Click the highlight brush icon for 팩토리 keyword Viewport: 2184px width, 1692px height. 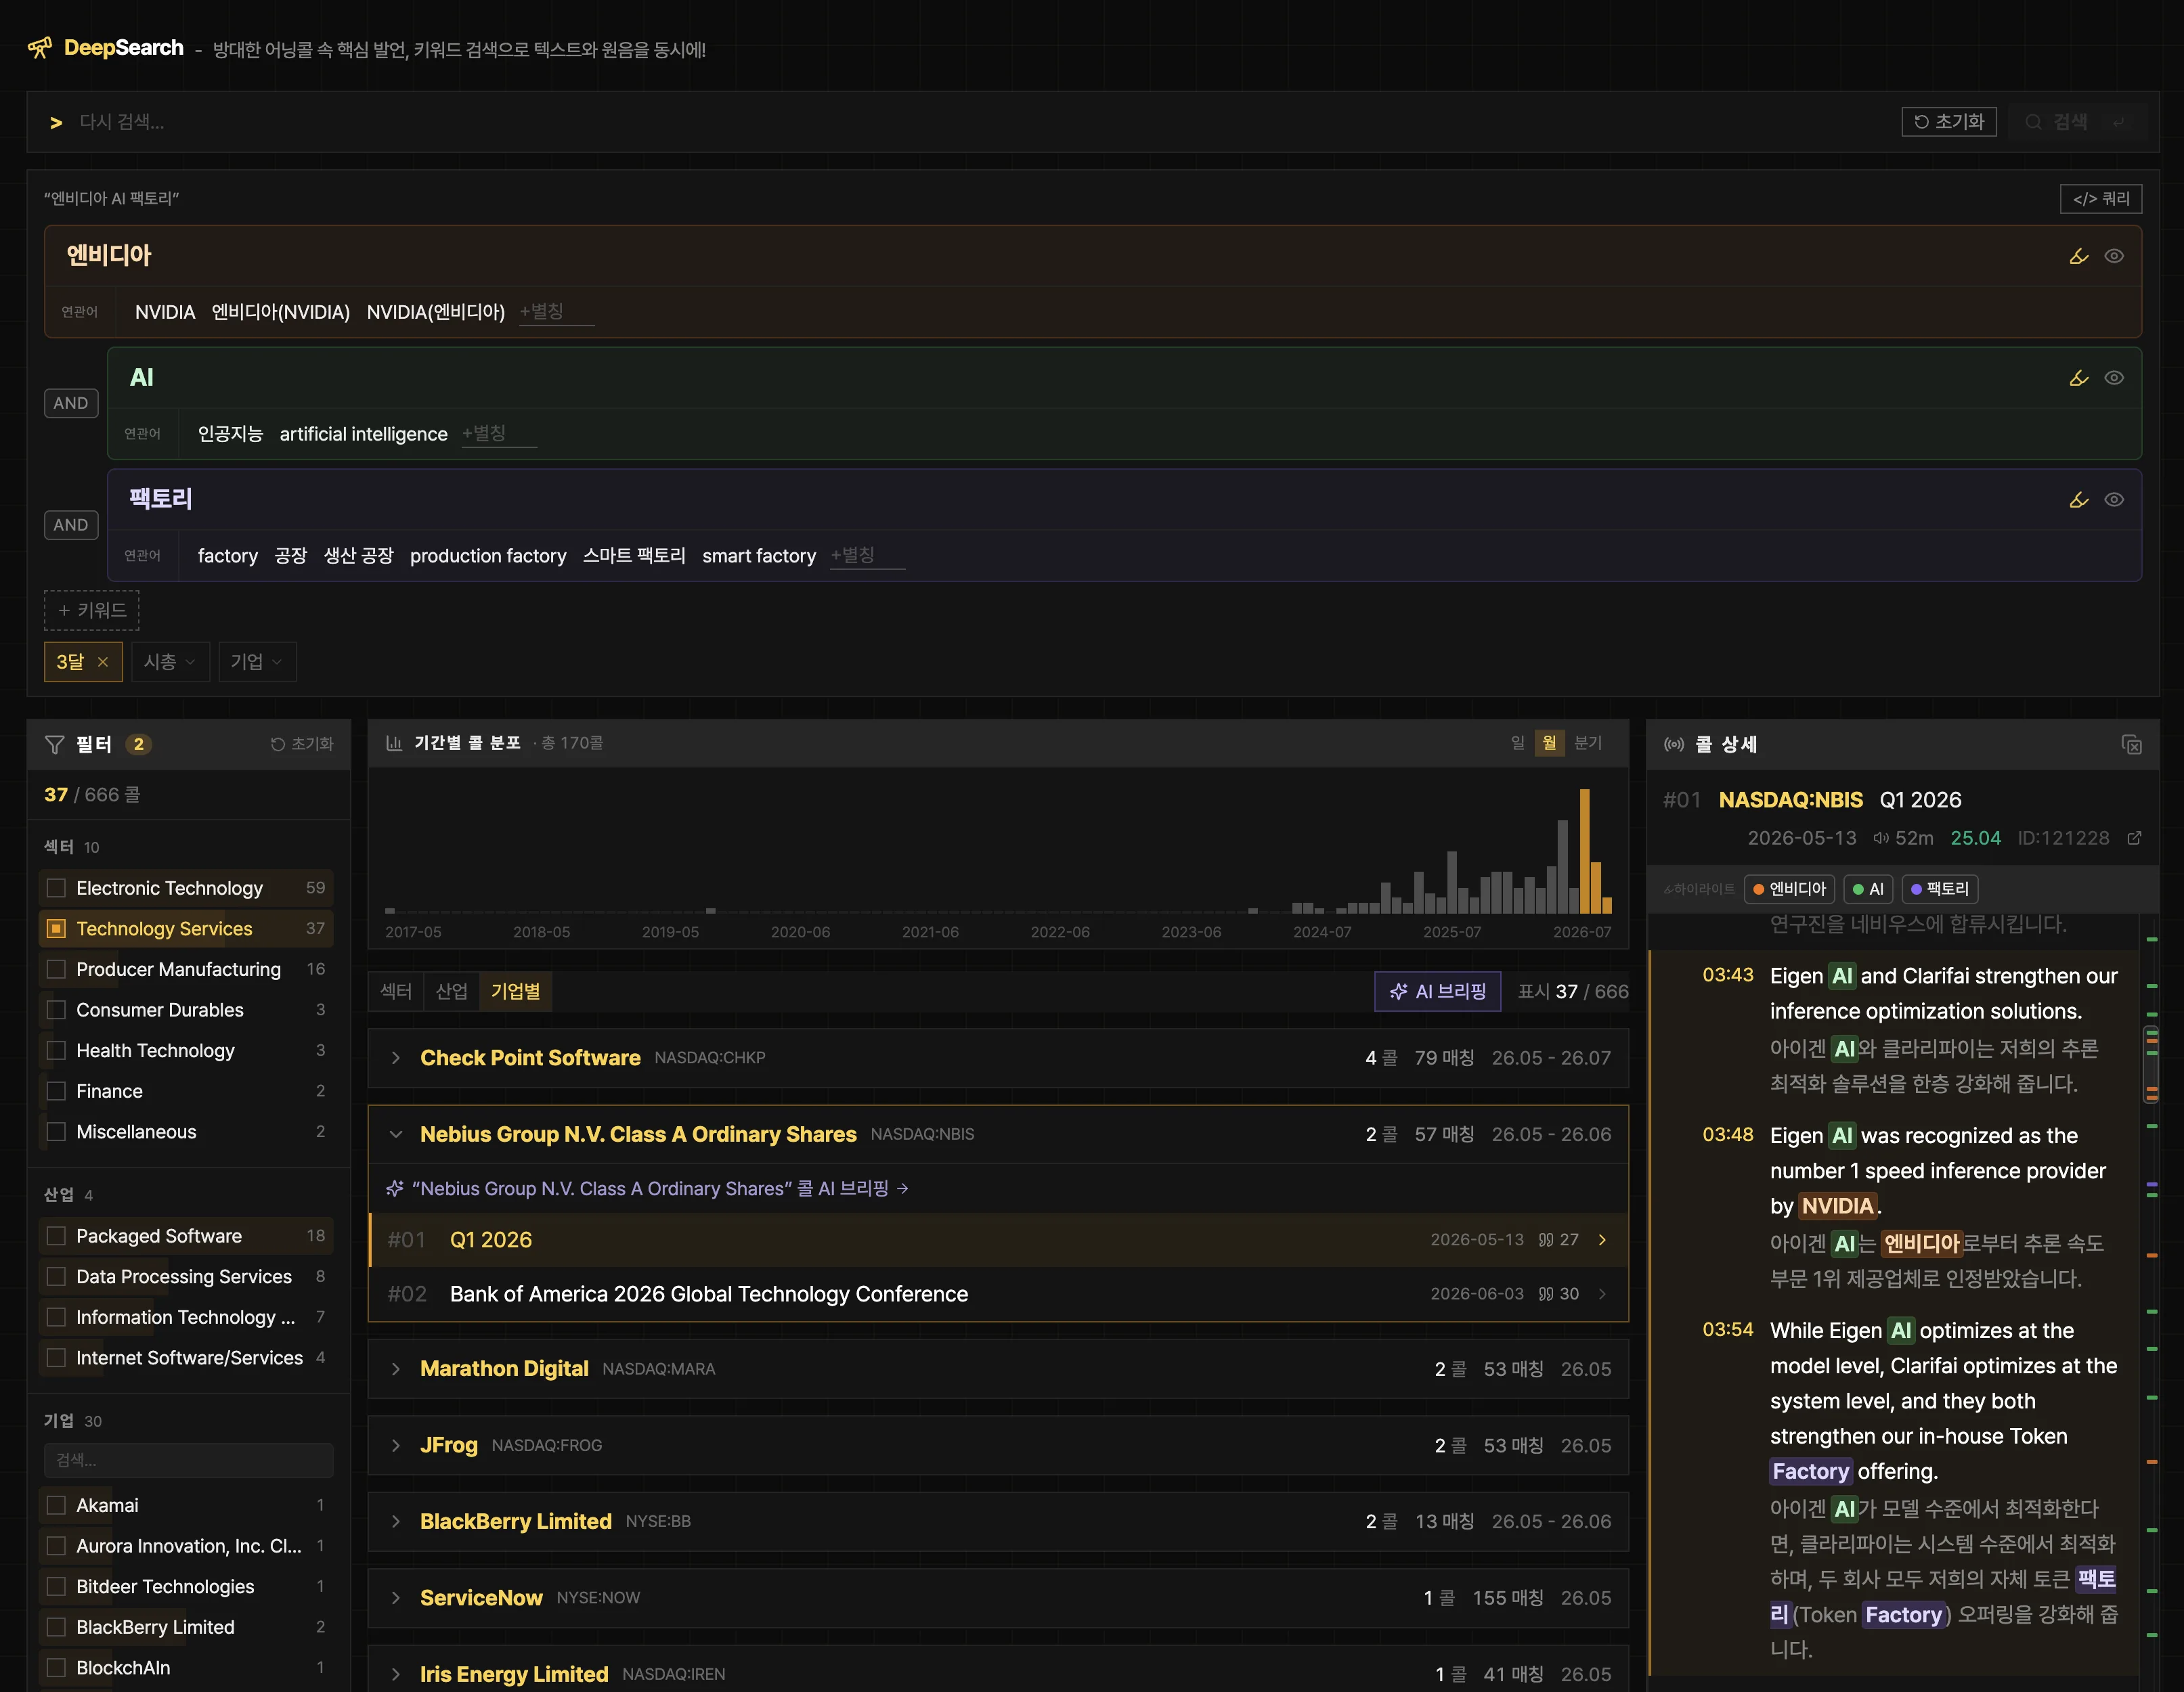(2079, 500)
